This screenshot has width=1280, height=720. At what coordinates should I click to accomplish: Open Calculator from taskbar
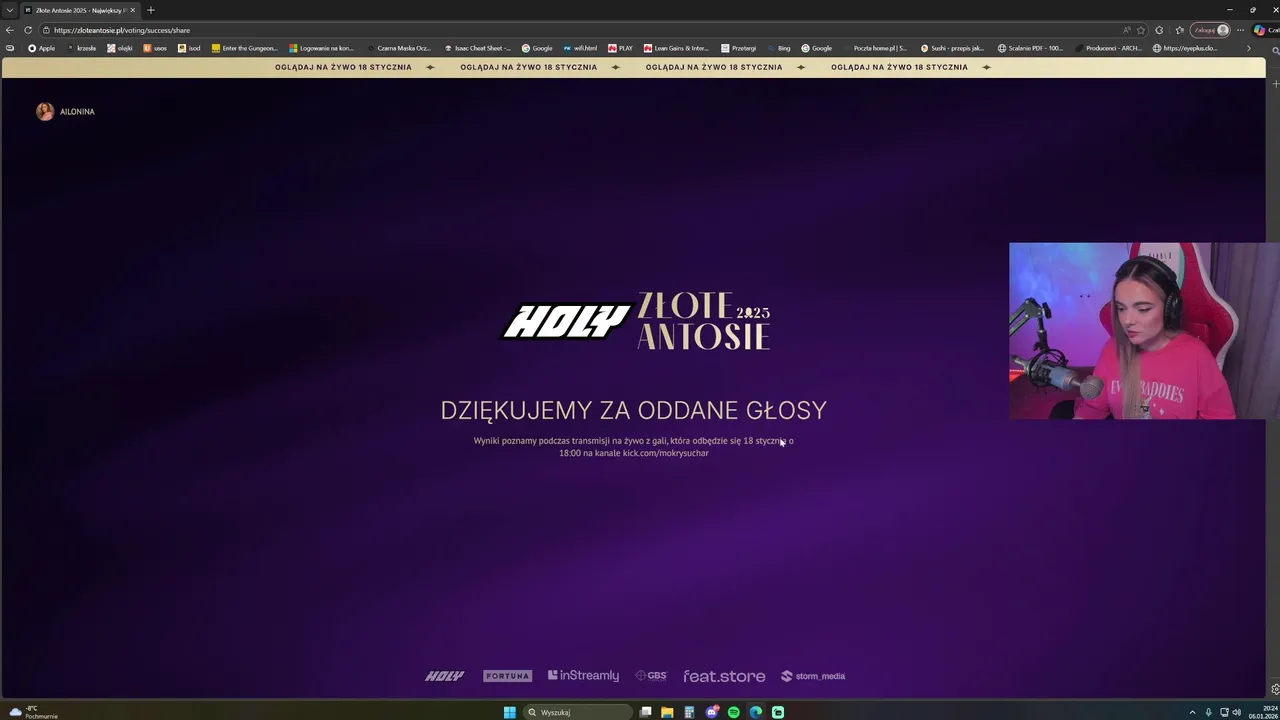[x=689, y=712]
